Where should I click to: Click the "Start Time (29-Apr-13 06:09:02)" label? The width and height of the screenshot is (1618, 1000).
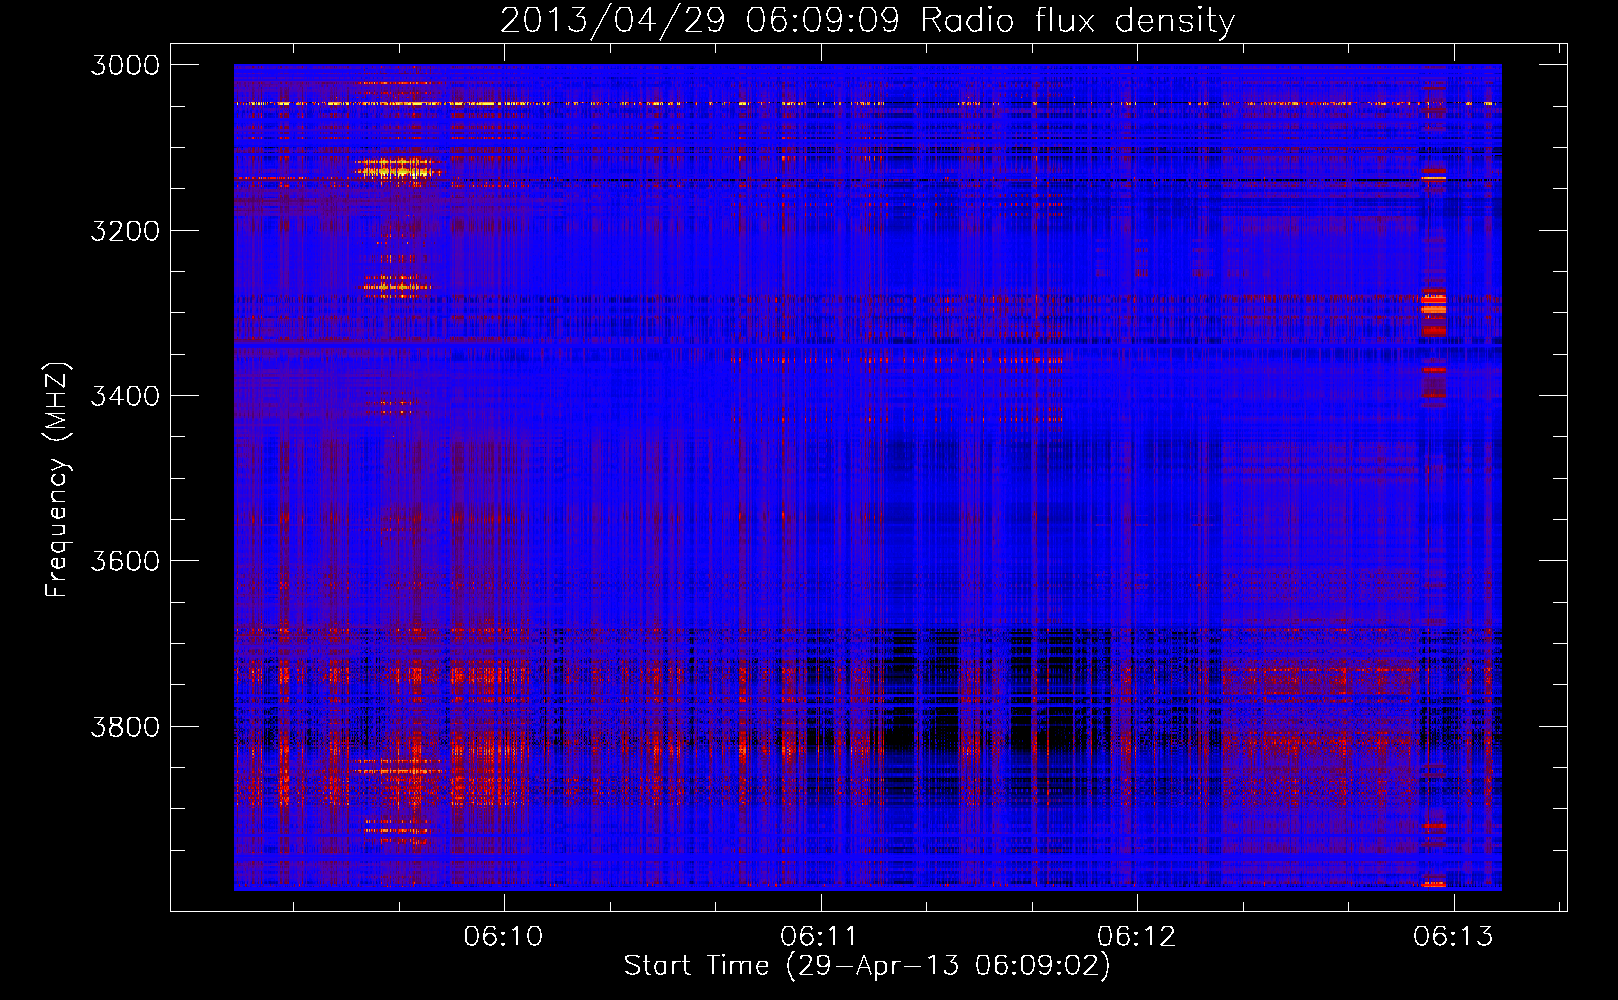[867, 966]
